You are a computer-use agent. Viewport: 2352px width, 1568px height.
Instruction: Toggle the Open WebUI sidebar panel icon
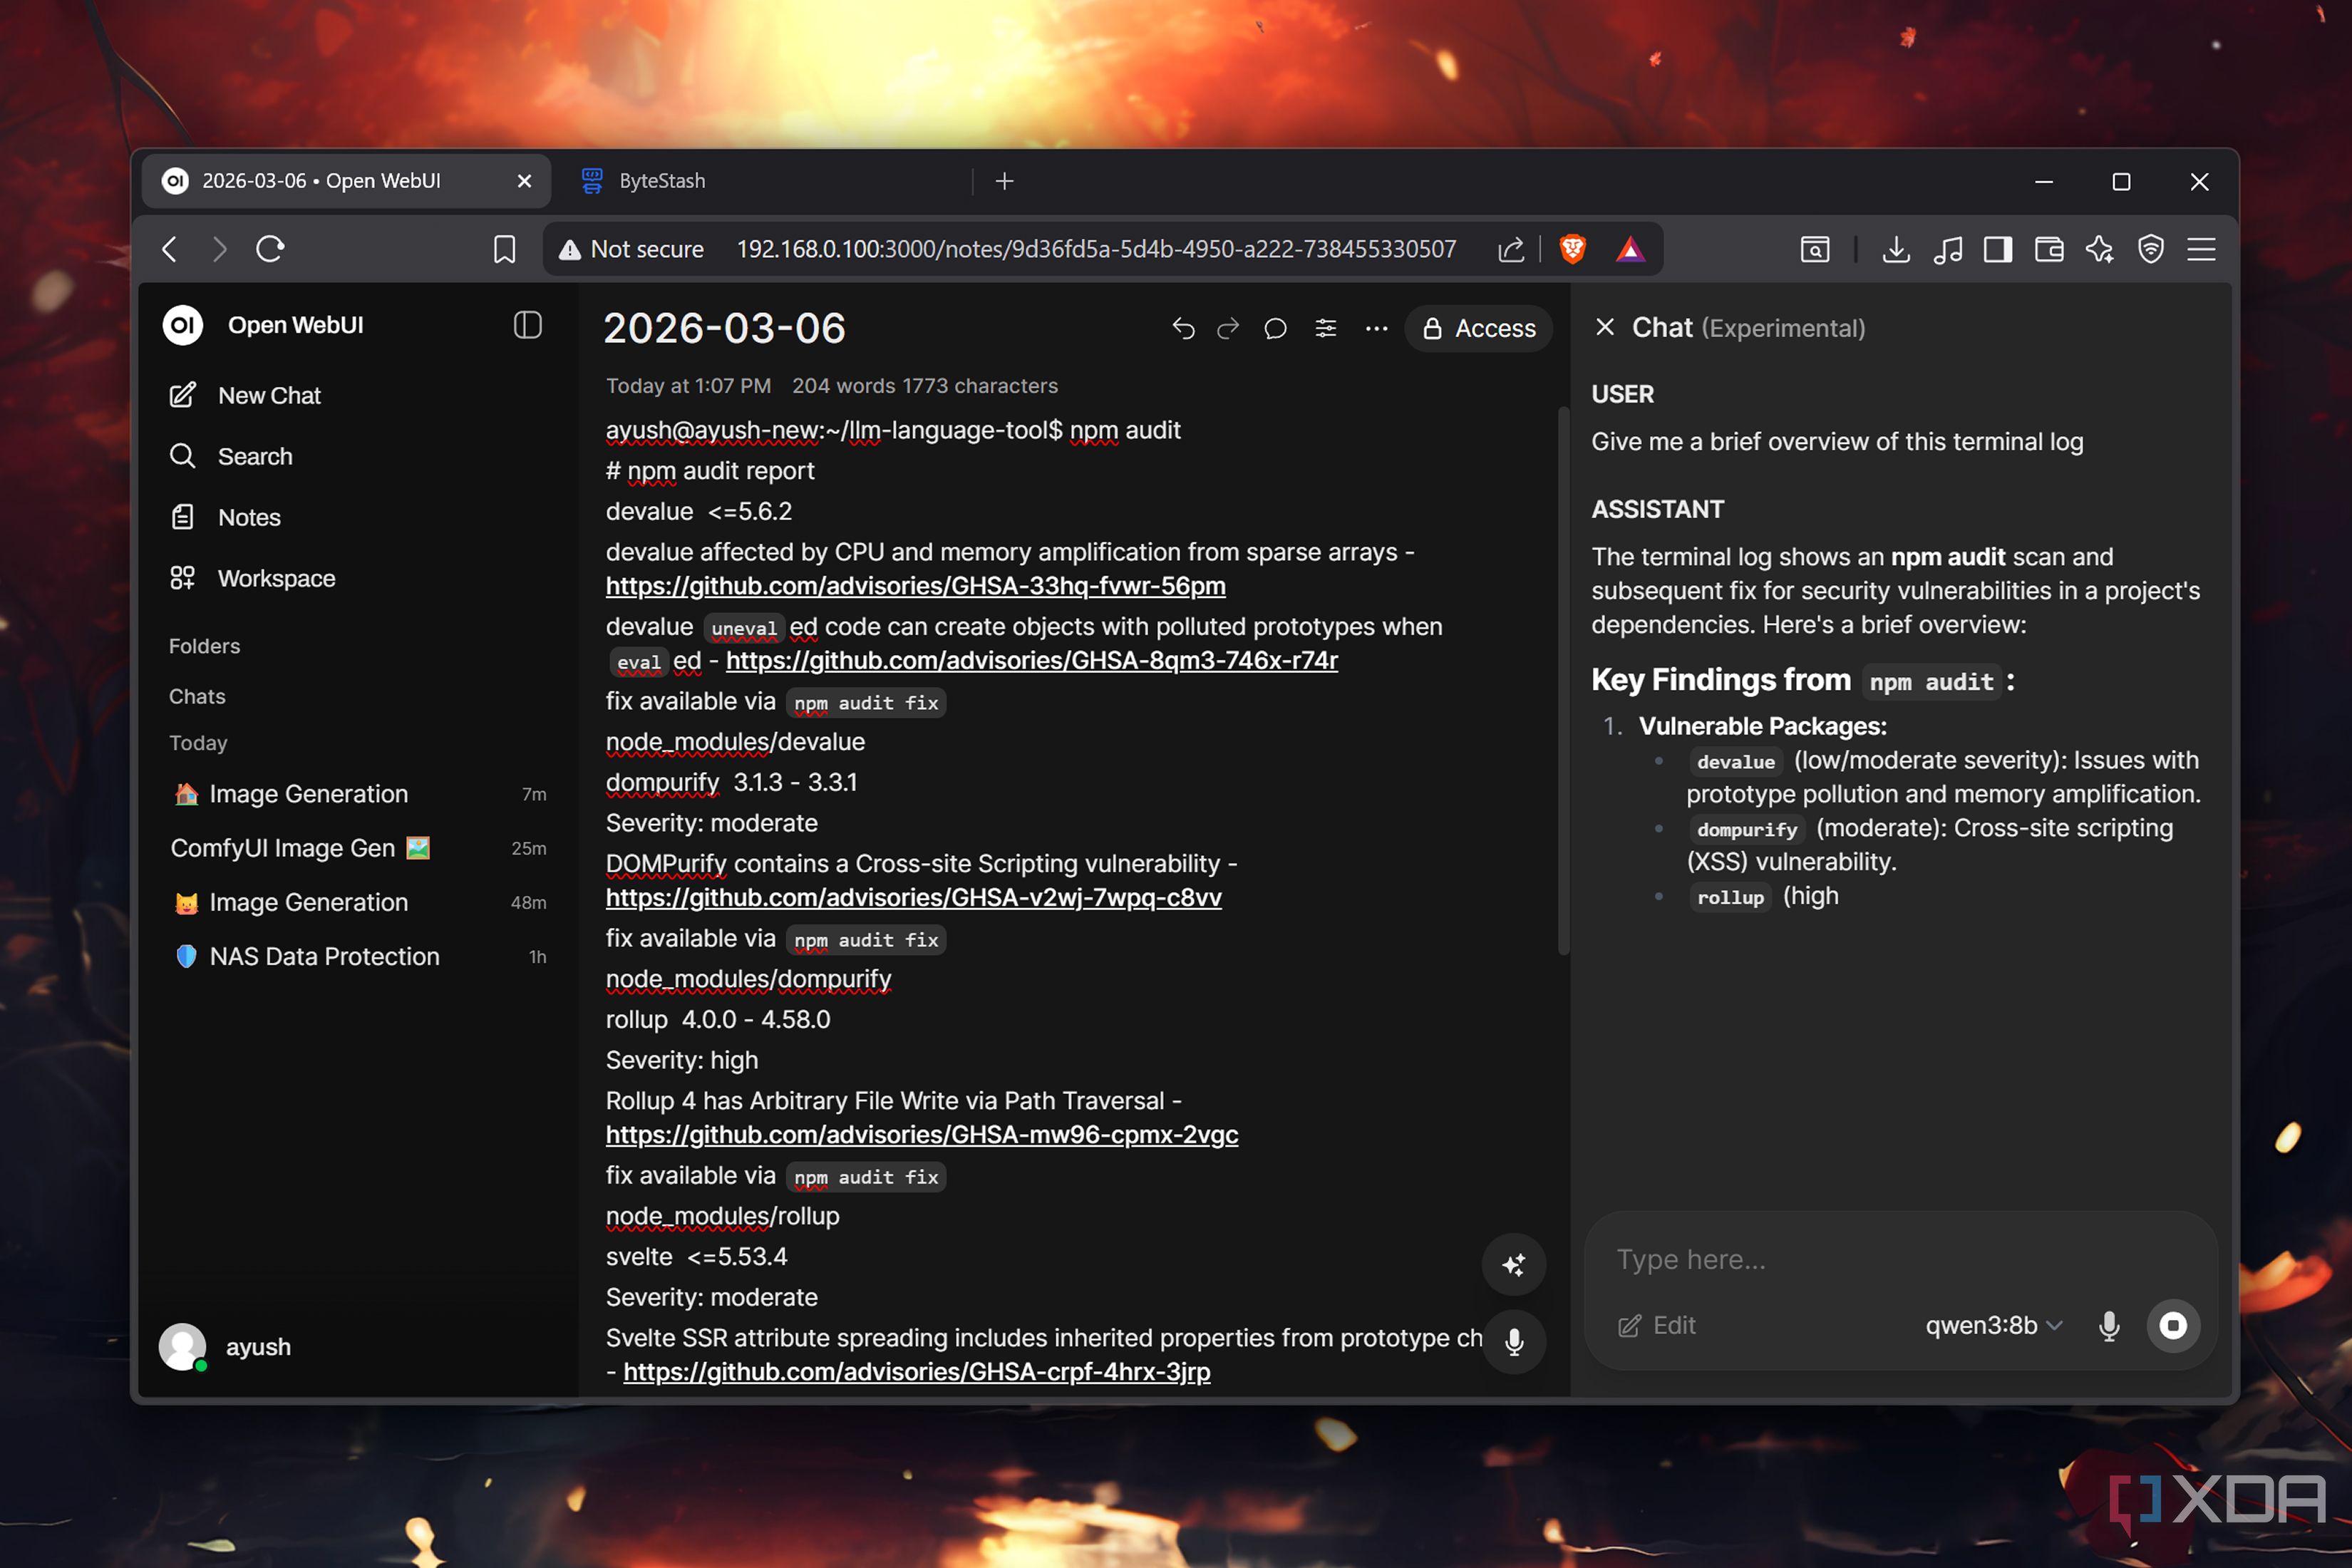tap(527, 325)
